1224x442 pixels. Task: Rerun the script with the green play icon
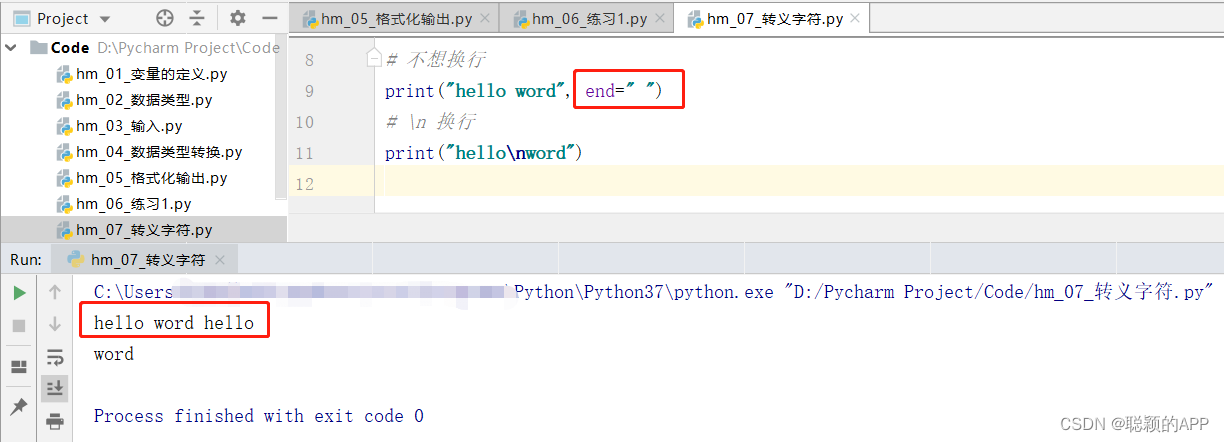point(19,293)
